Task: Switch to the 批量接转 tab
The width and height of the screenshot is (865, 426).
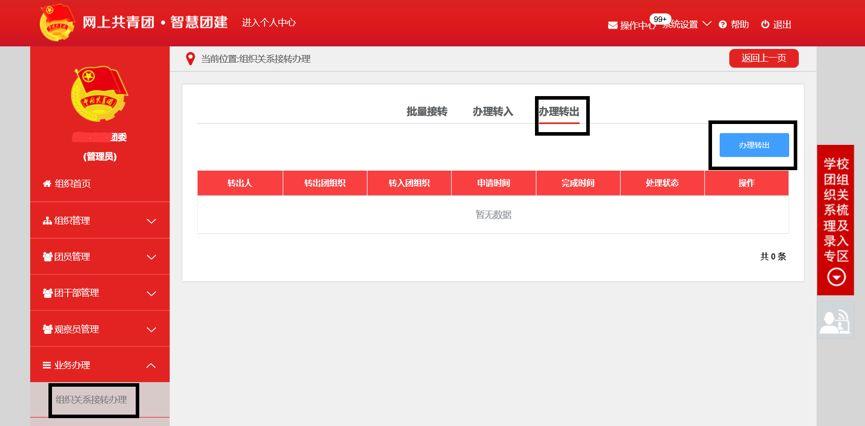Action: click(x=426, y=111)
